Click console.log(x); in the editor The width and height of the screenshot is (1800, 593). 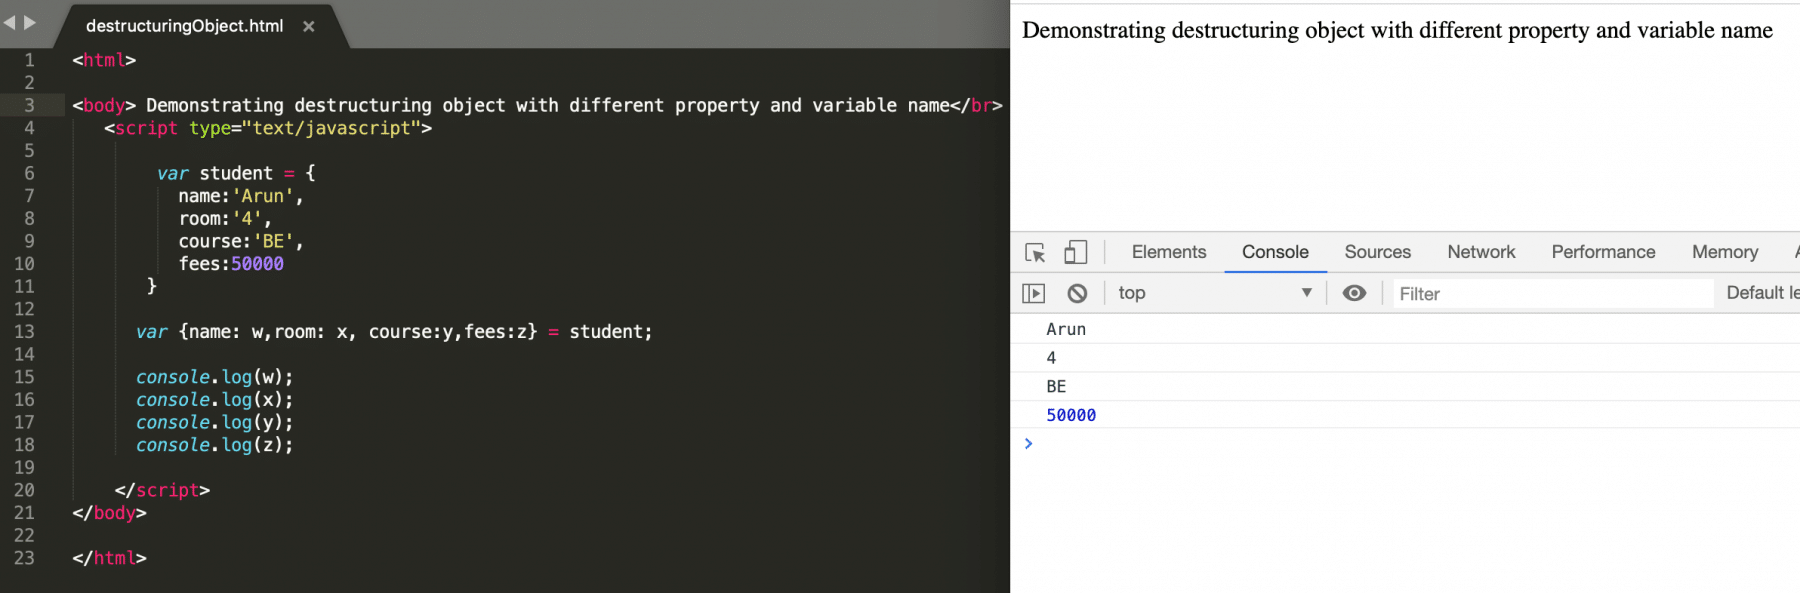214,400
